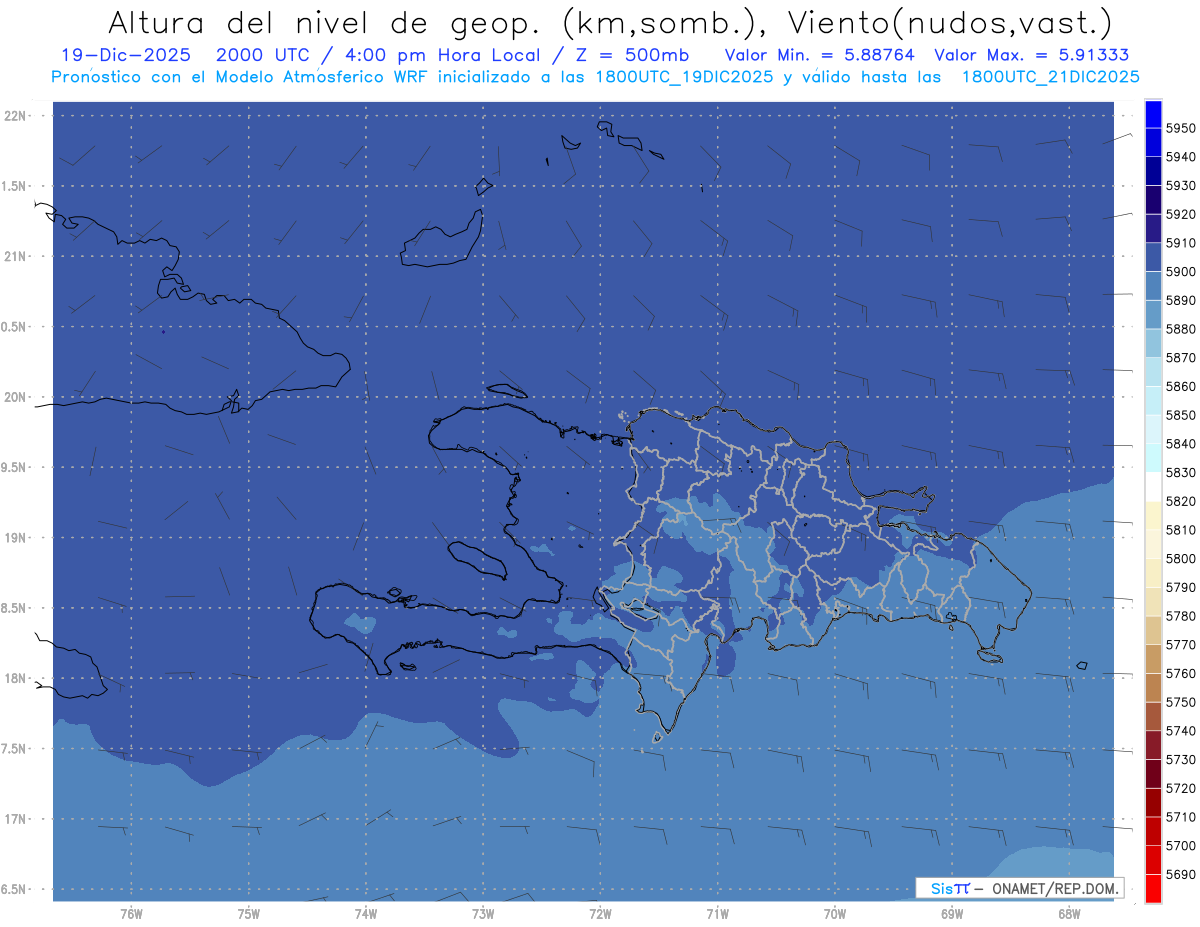Click the 22N latitude label

tap(16, 116)
